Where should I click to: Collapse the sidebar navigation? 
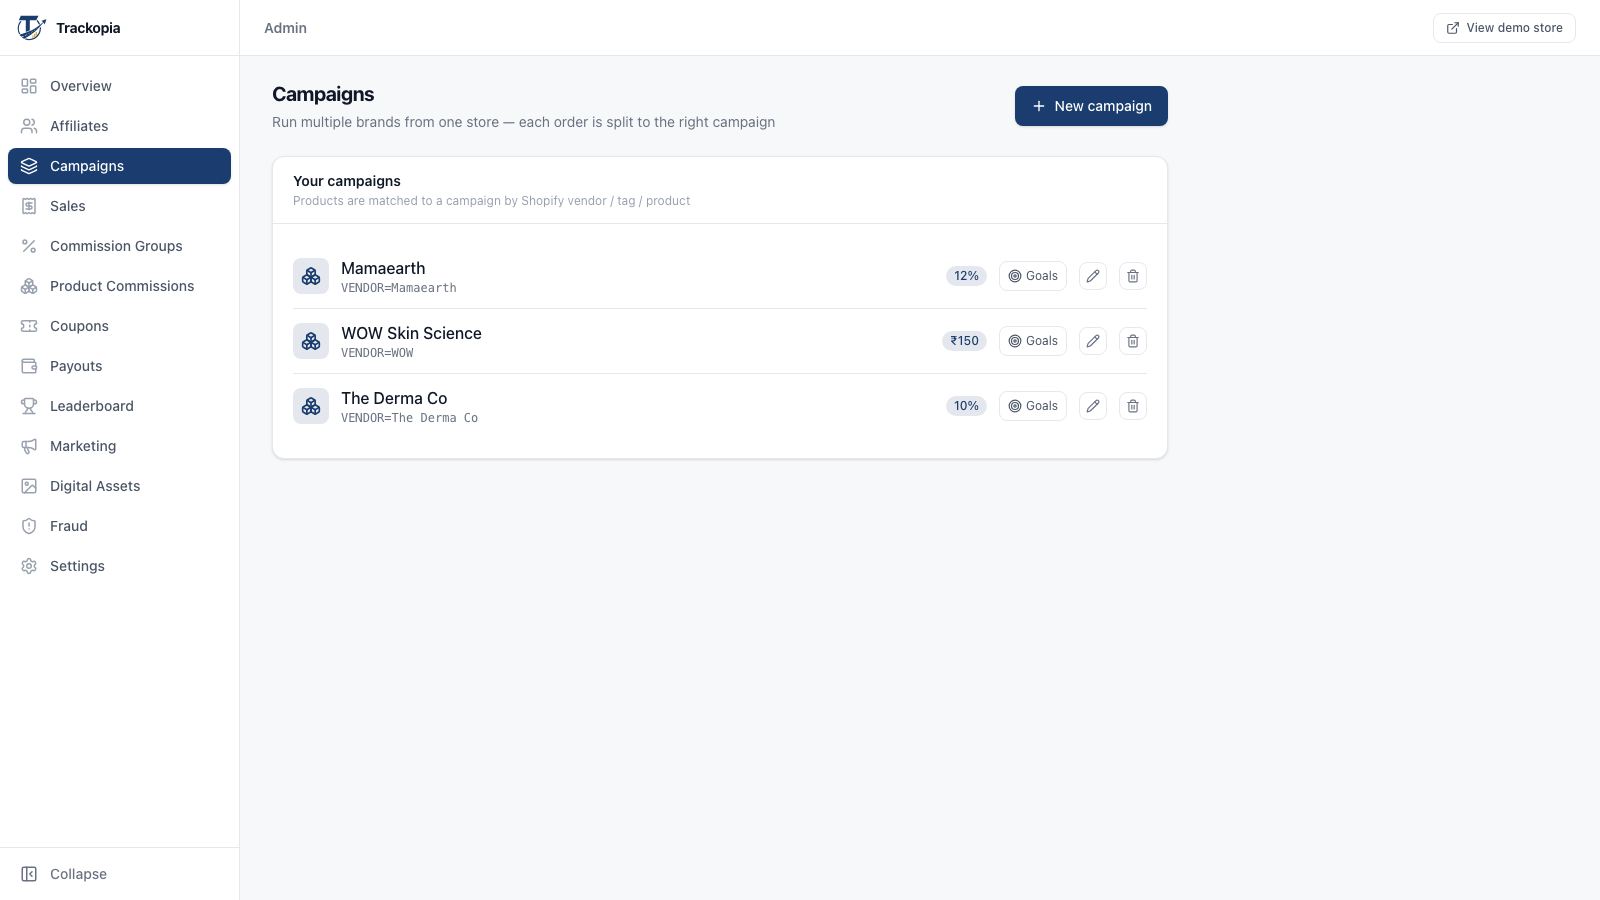point(64,874)
